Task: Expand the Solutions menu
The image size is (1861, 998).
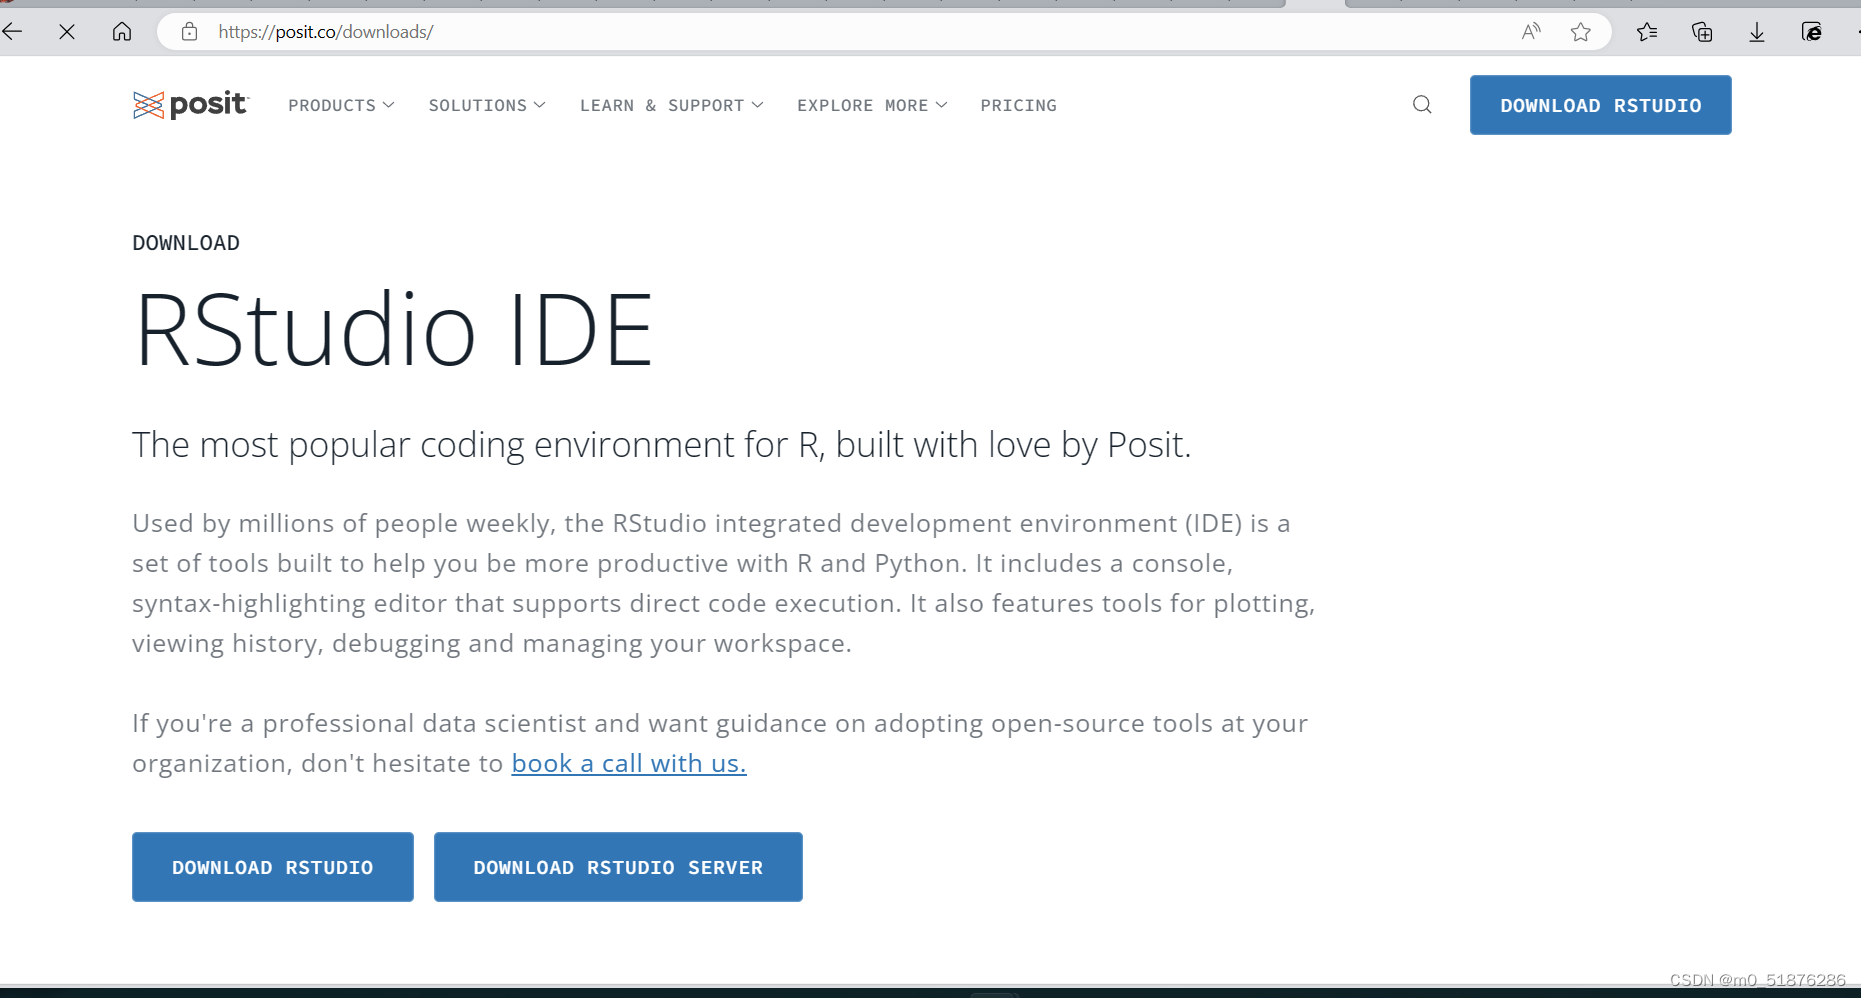Action: [487, 105]
